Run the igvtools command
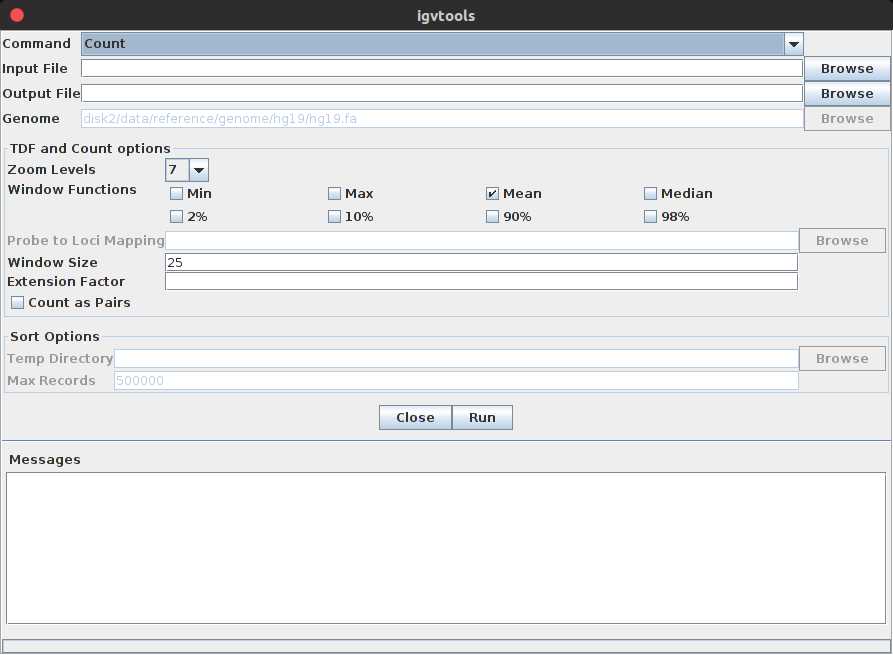 tap(482, 417)
